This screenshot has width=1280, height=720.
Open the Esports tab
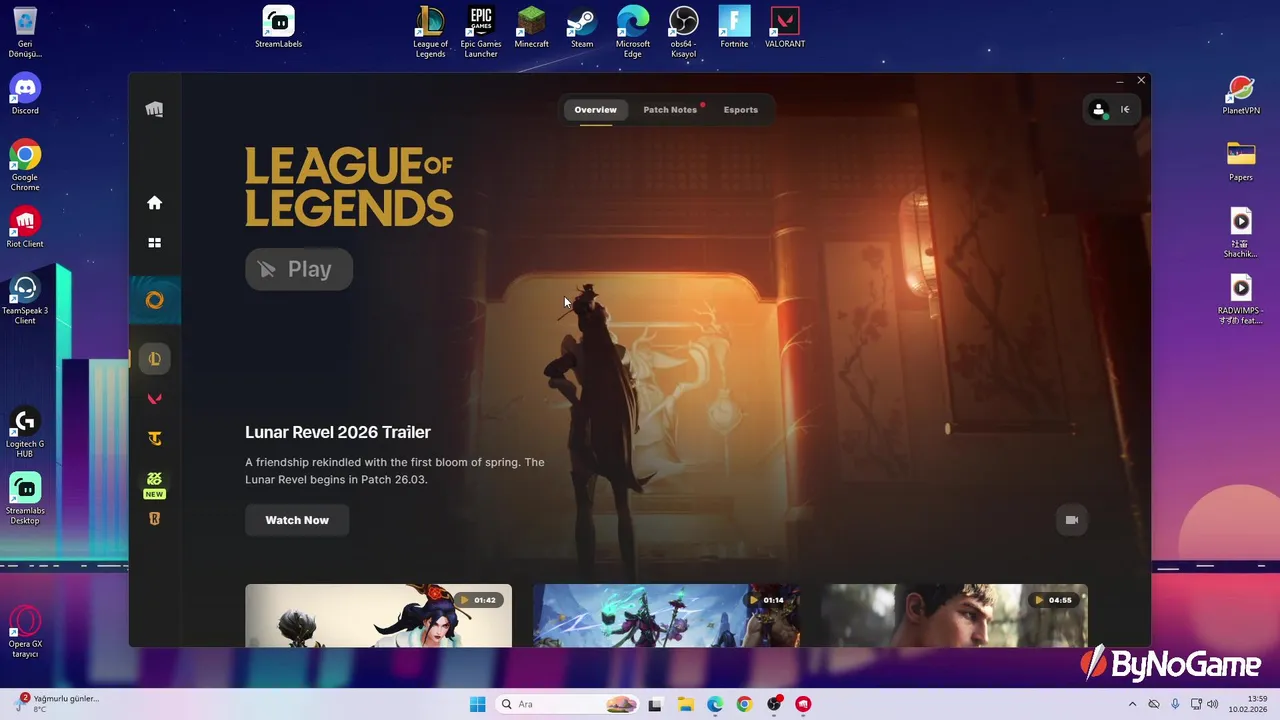(741, 110)
